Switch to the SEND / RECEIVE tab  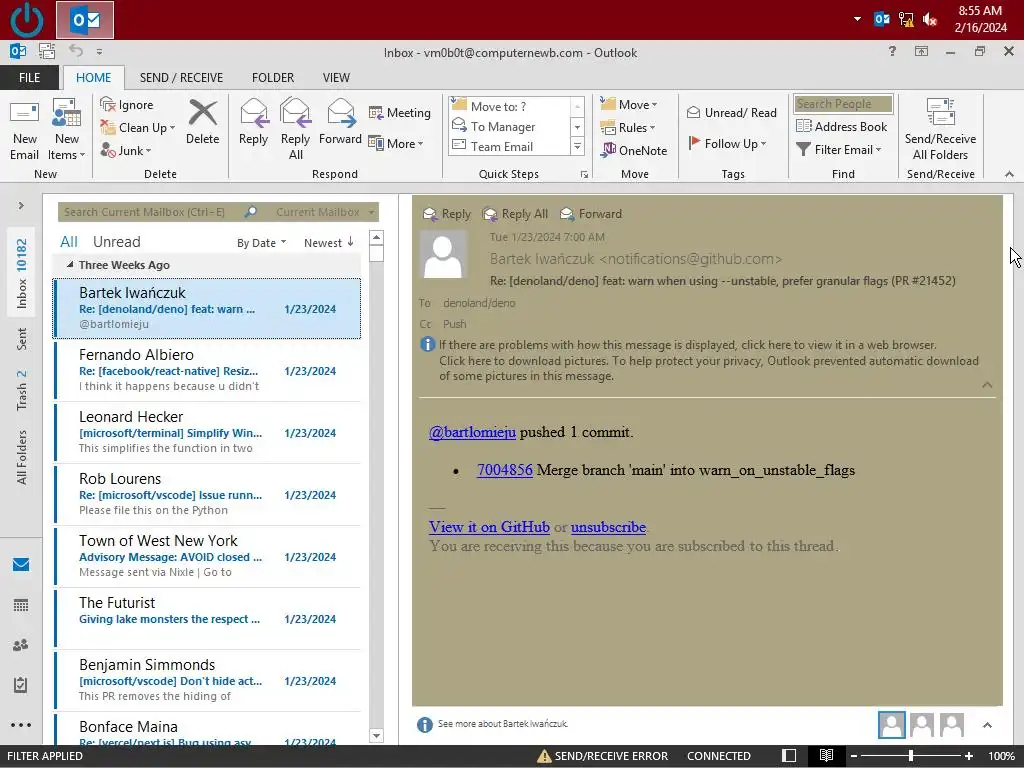pyautogui.click(x=181, y=78)
